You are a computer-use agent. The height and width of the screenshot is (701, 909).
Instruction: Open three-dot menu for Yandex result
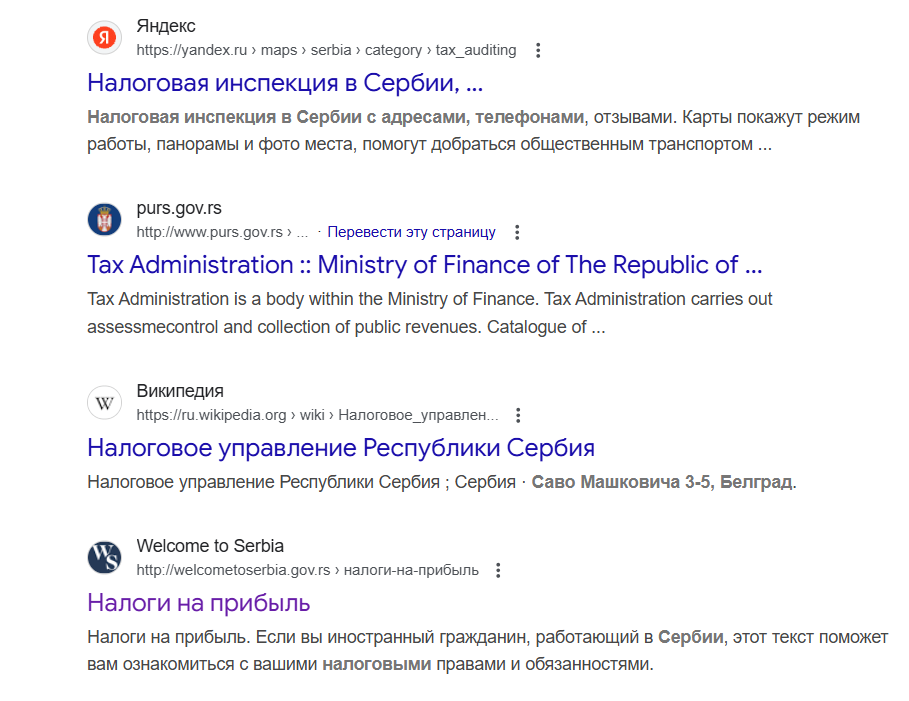tap(538, 50)
